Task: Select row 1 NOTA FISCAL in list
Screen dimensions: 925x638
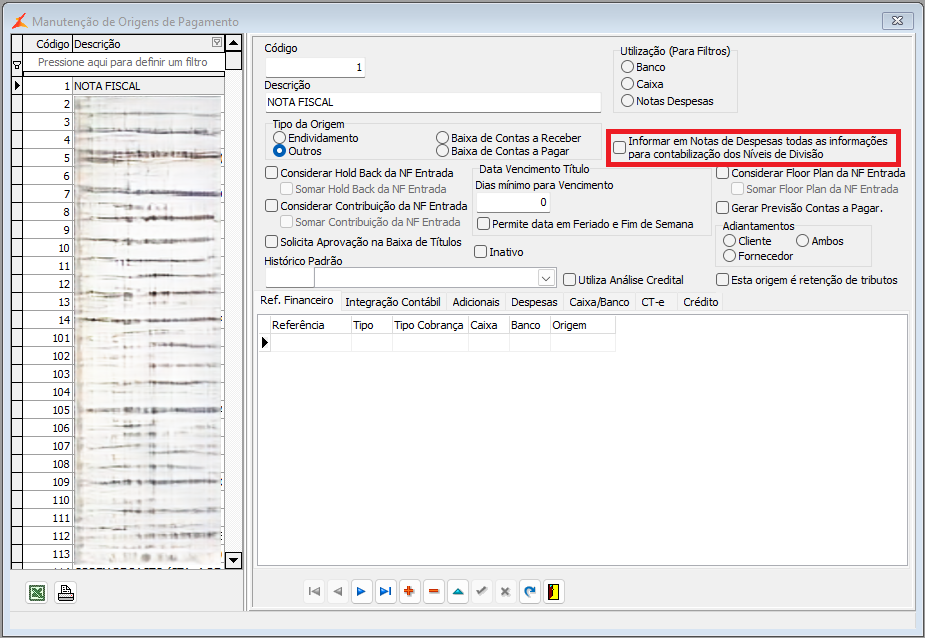Action: coord(123,86)
